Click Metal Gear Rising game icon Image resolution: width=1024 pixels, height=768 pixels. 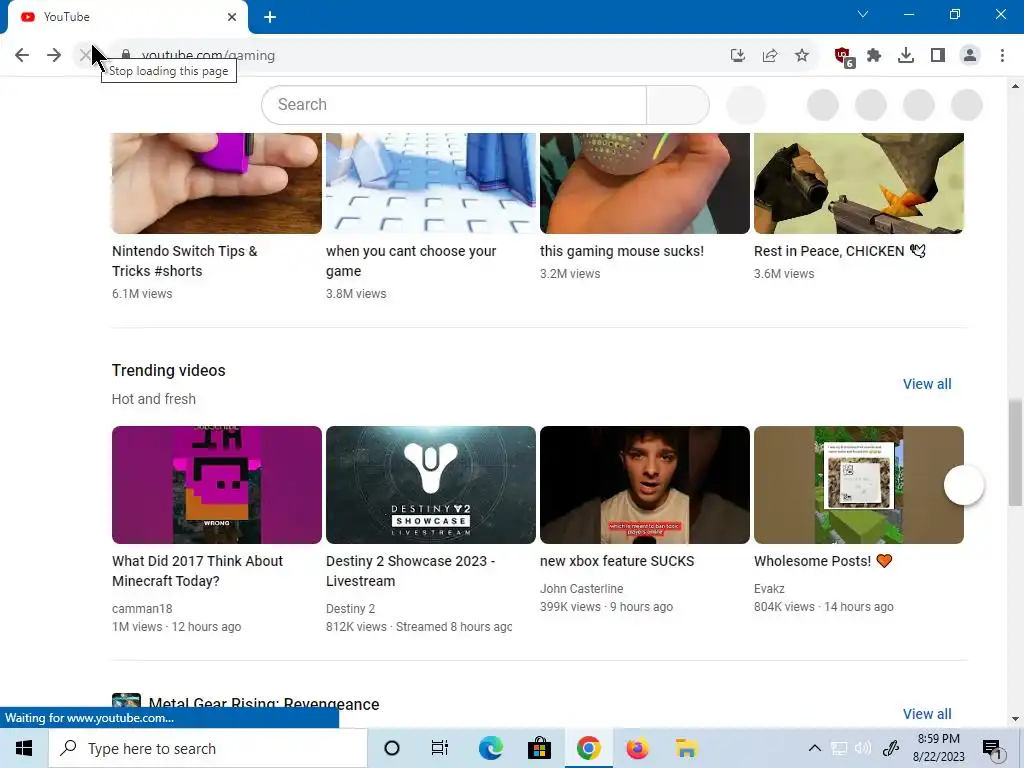[126, 703]
